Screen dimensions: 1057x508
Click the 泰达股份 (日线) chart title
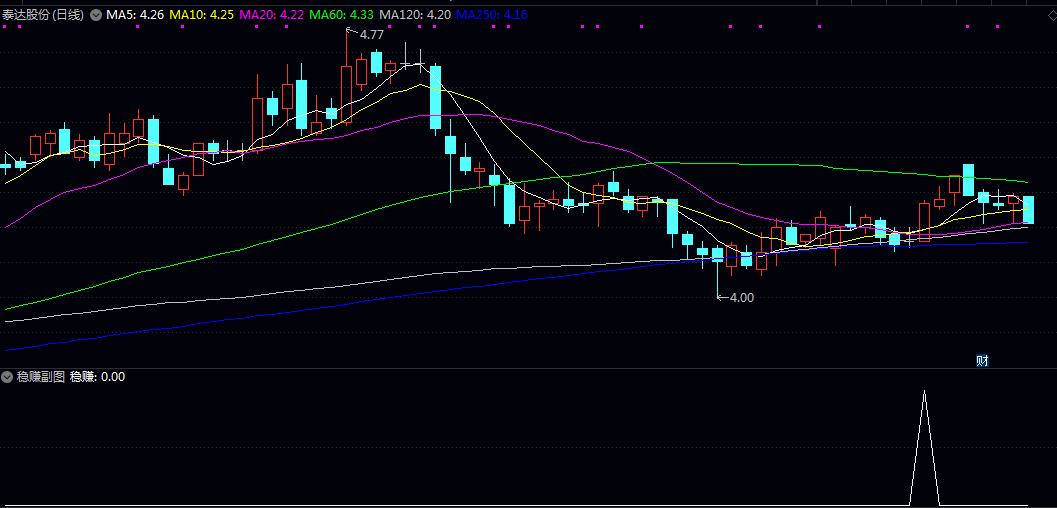(43, 15)
